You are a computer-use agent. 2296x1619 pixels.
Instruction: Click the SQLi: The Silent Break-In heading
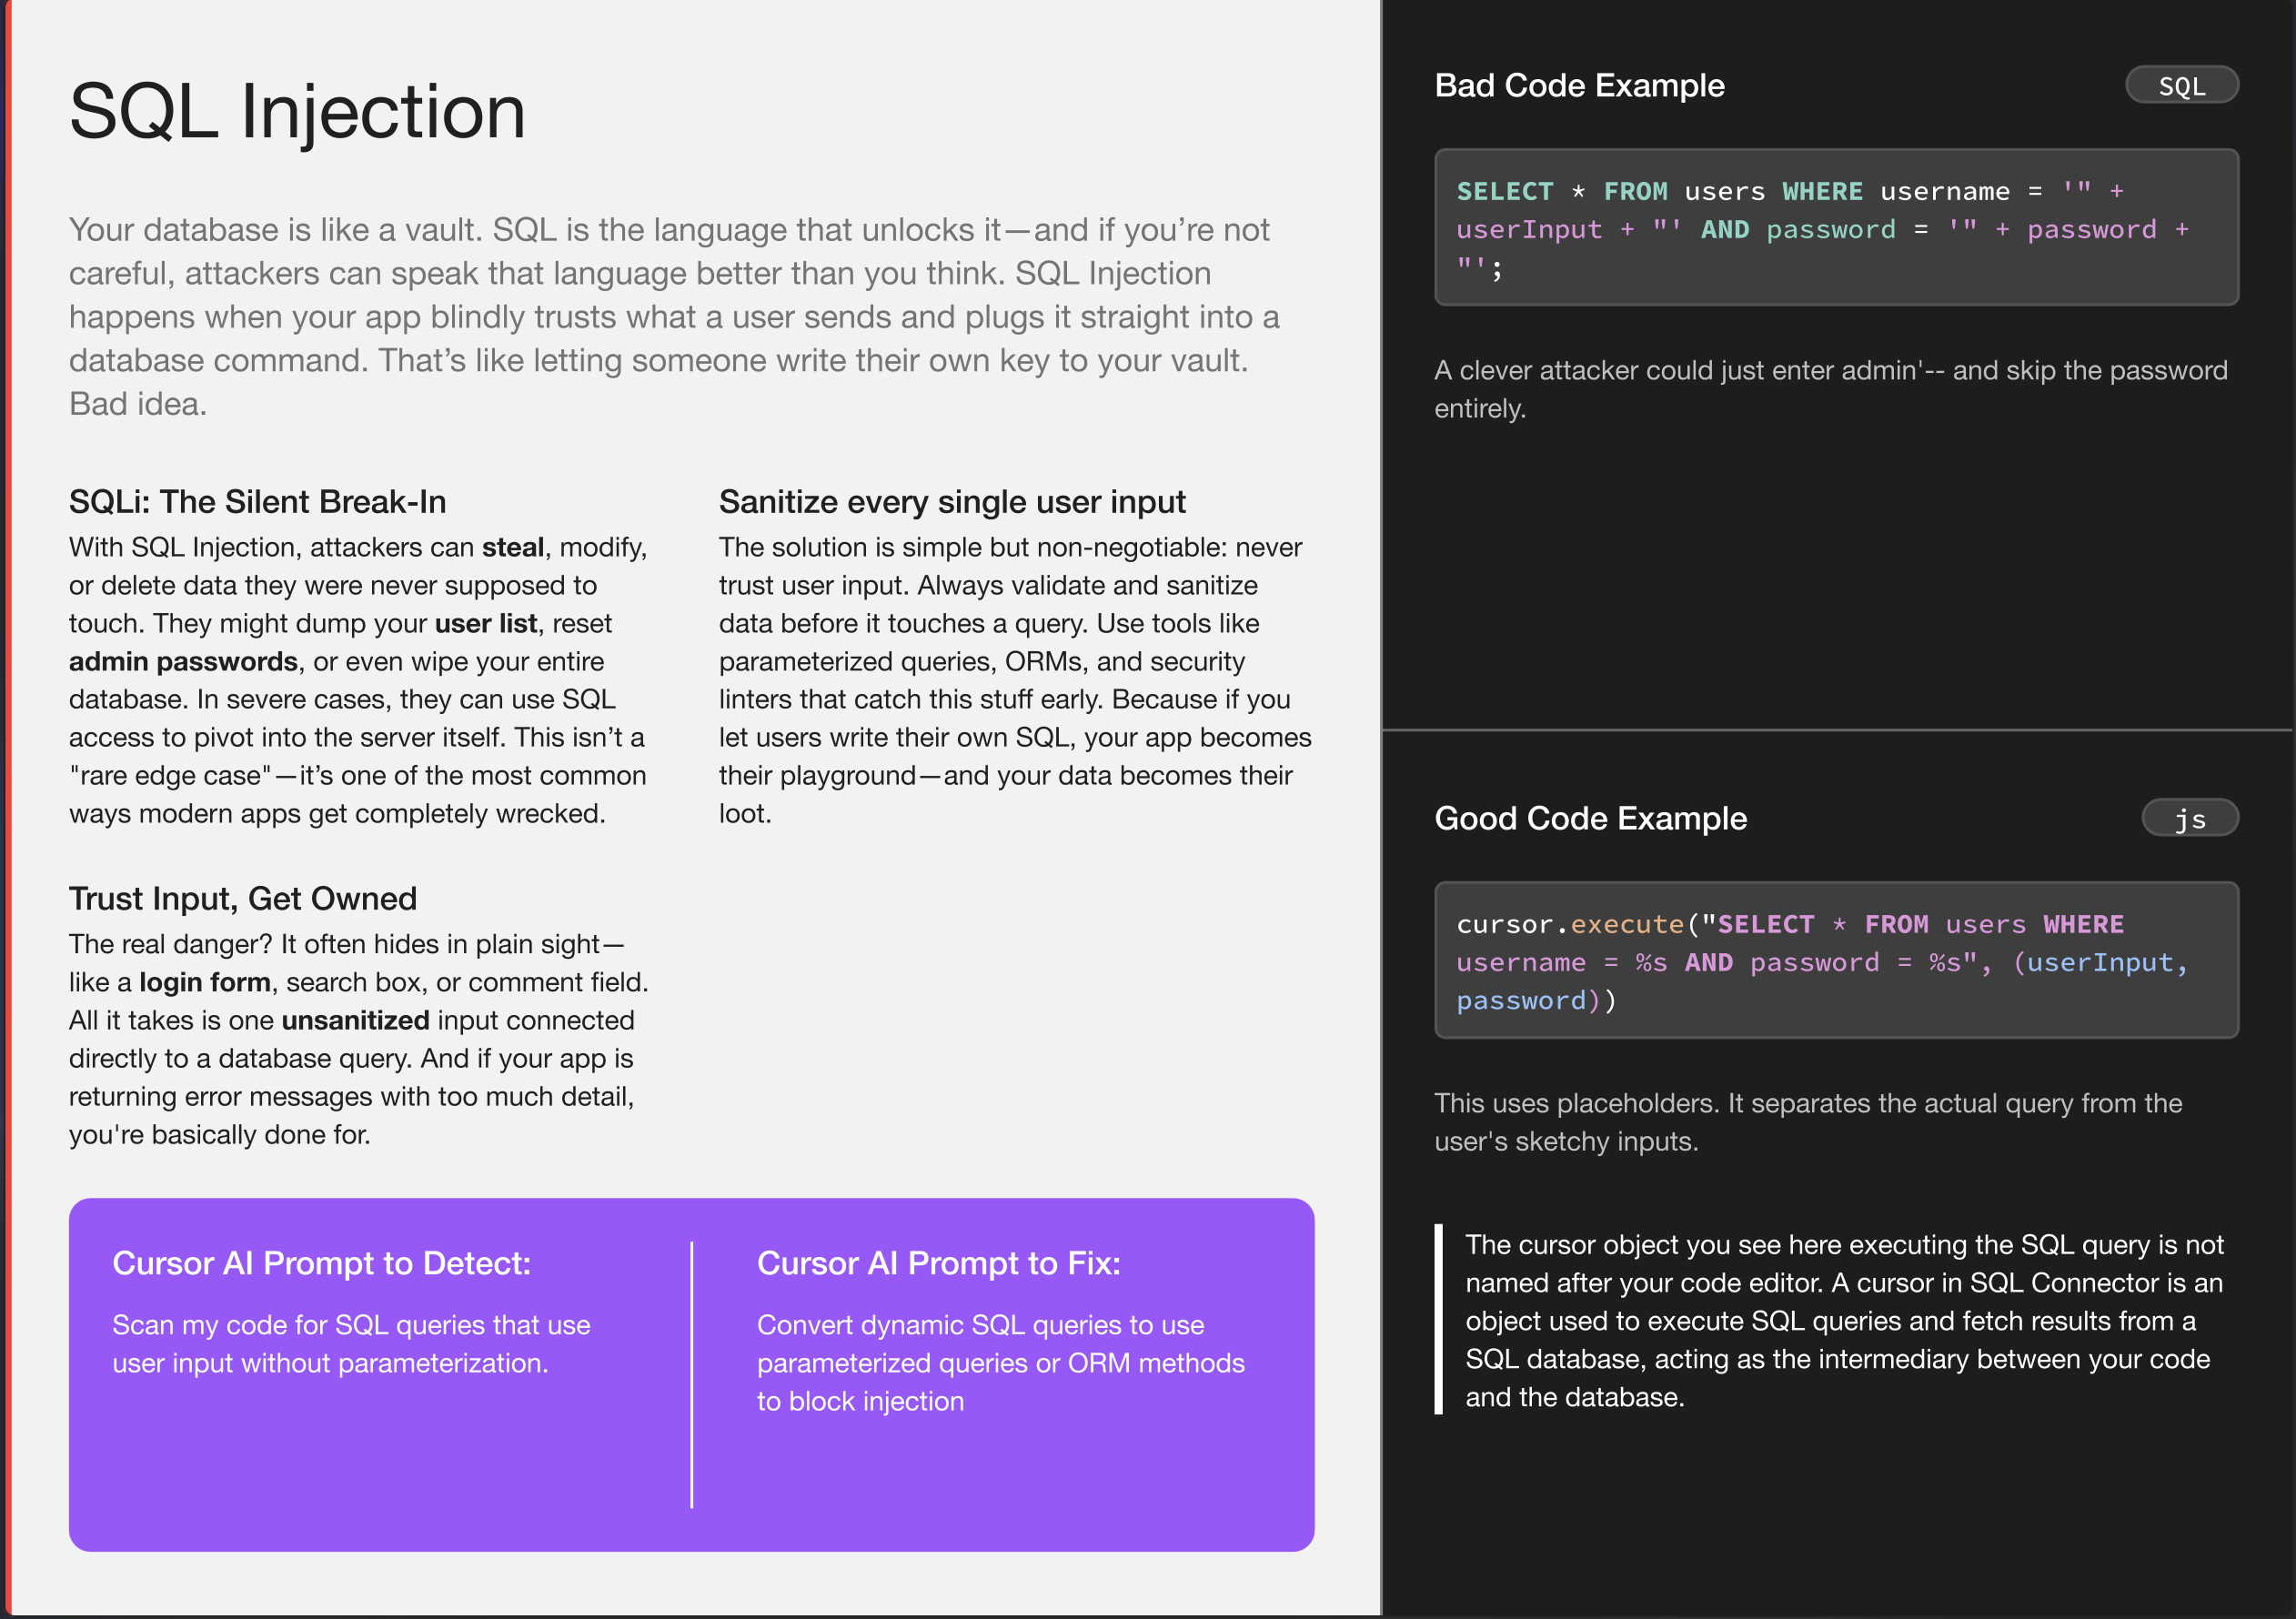click(x=257, y=502)
